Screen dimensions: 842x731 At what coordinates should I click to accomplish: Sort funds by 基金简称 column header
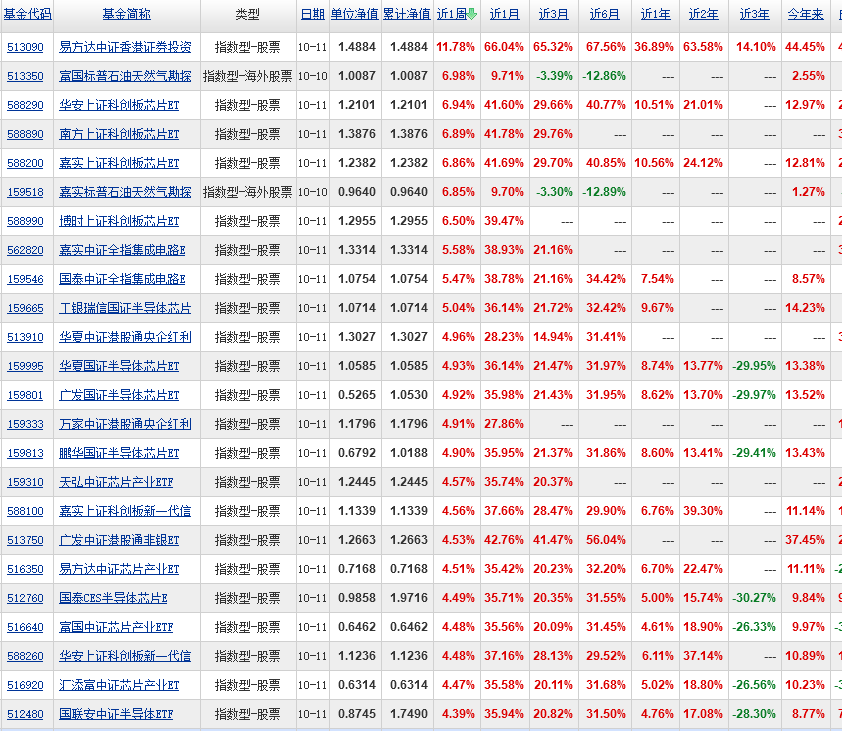coord(127,14)
